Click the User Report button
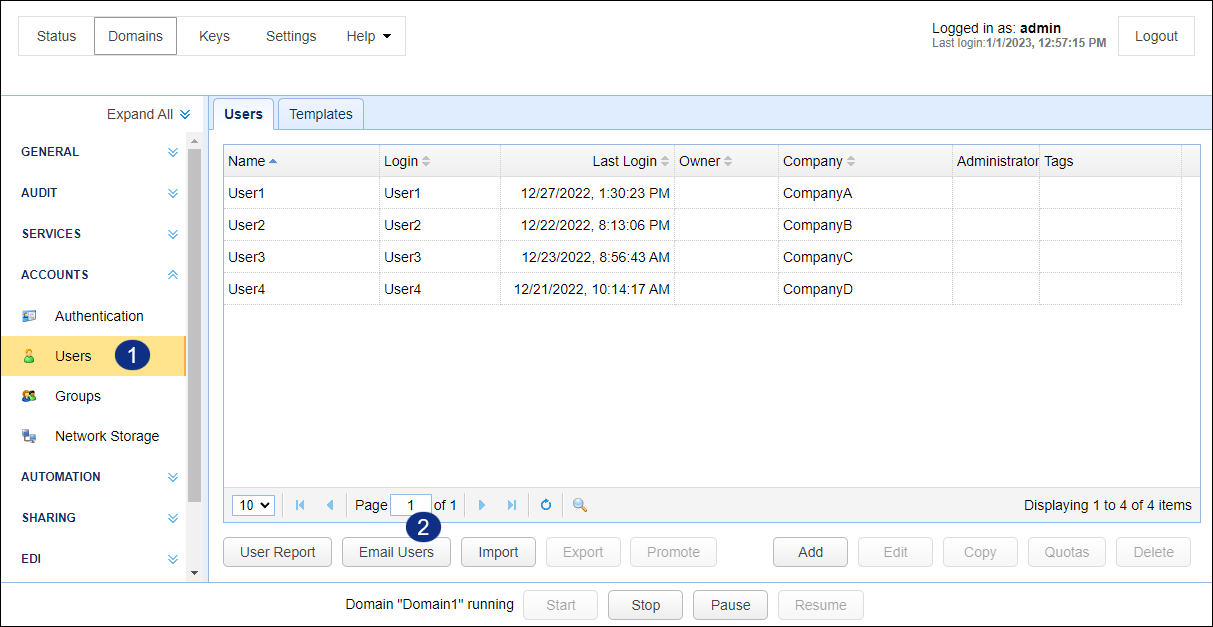 278,552
